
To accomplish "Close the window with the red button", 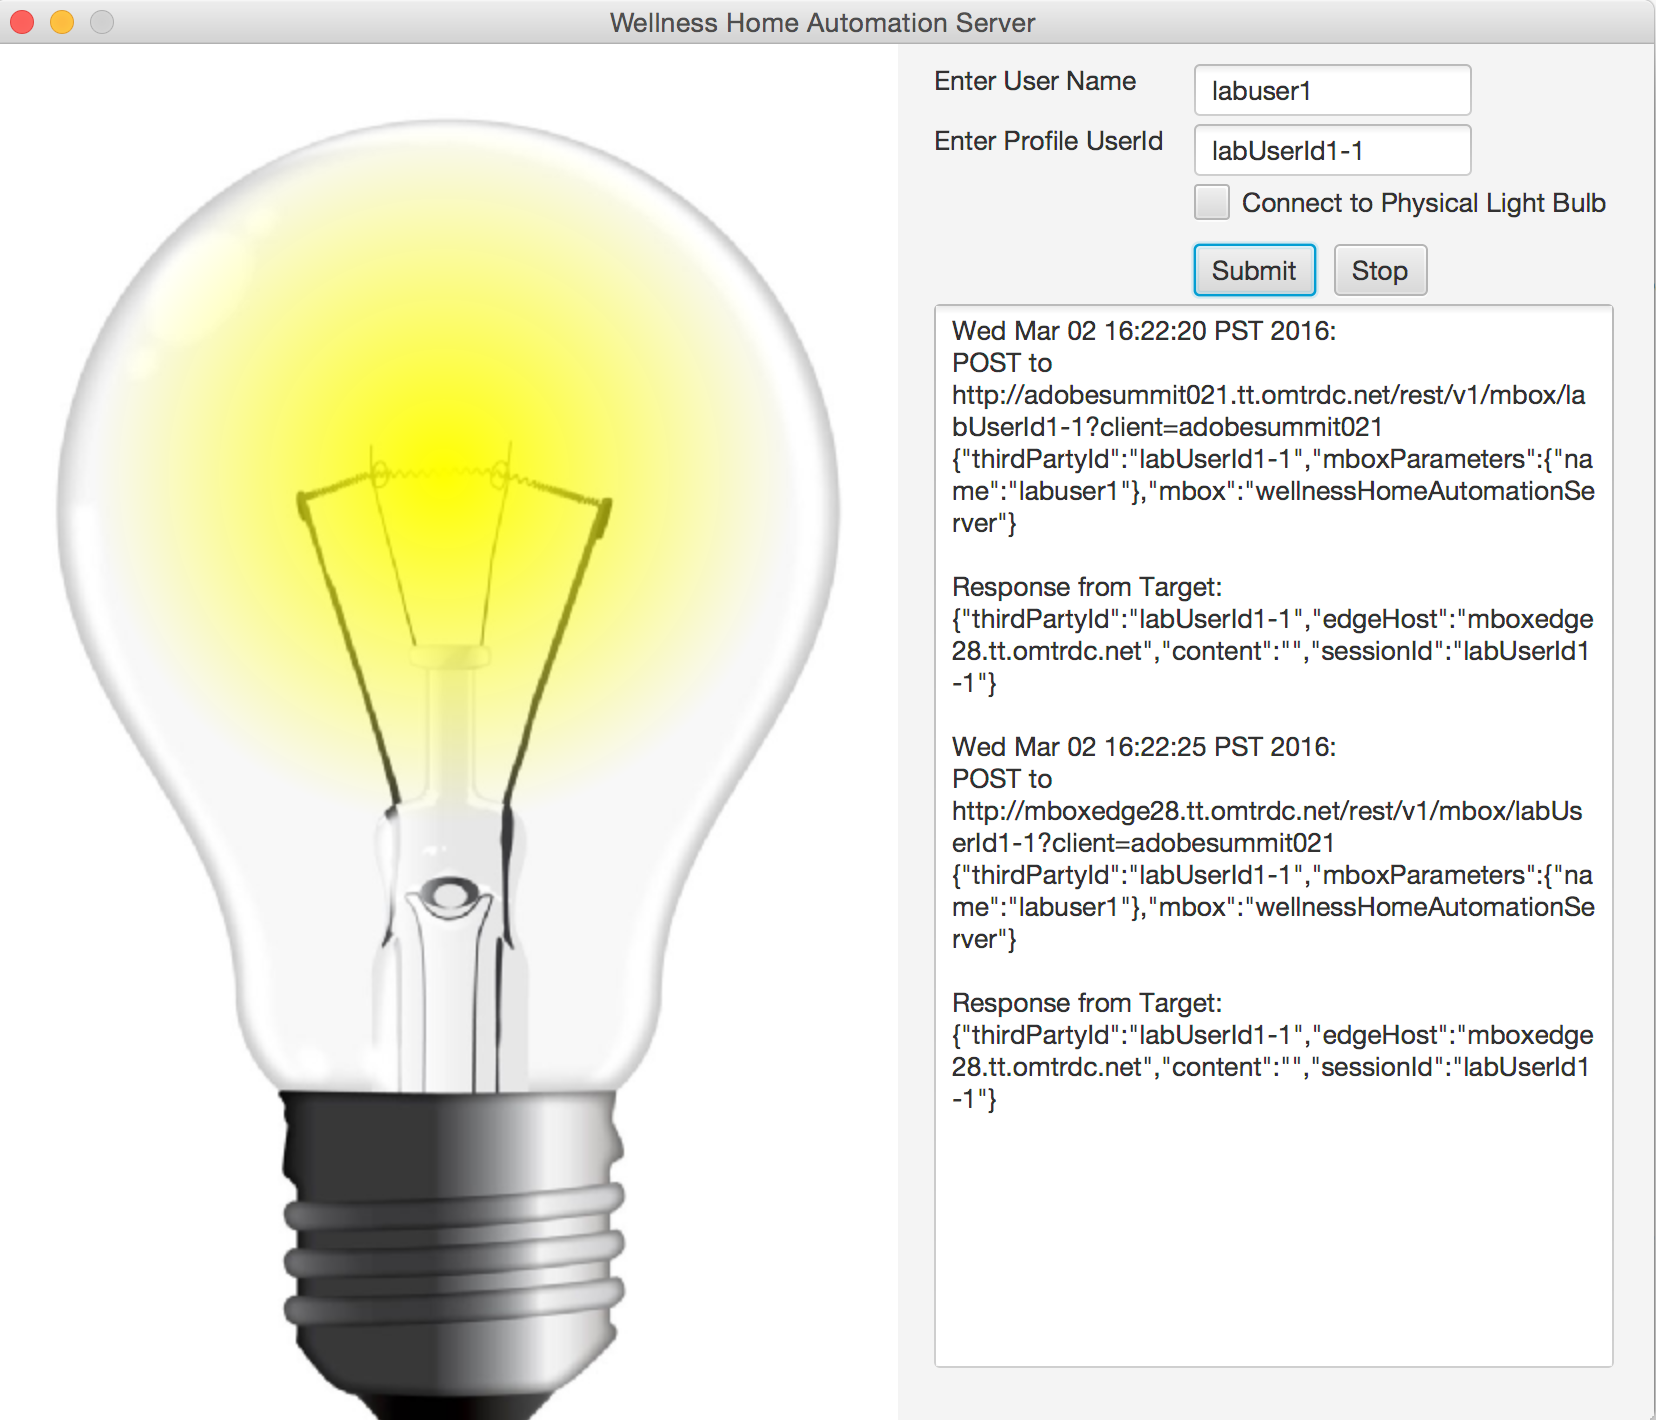I will 22,22.
